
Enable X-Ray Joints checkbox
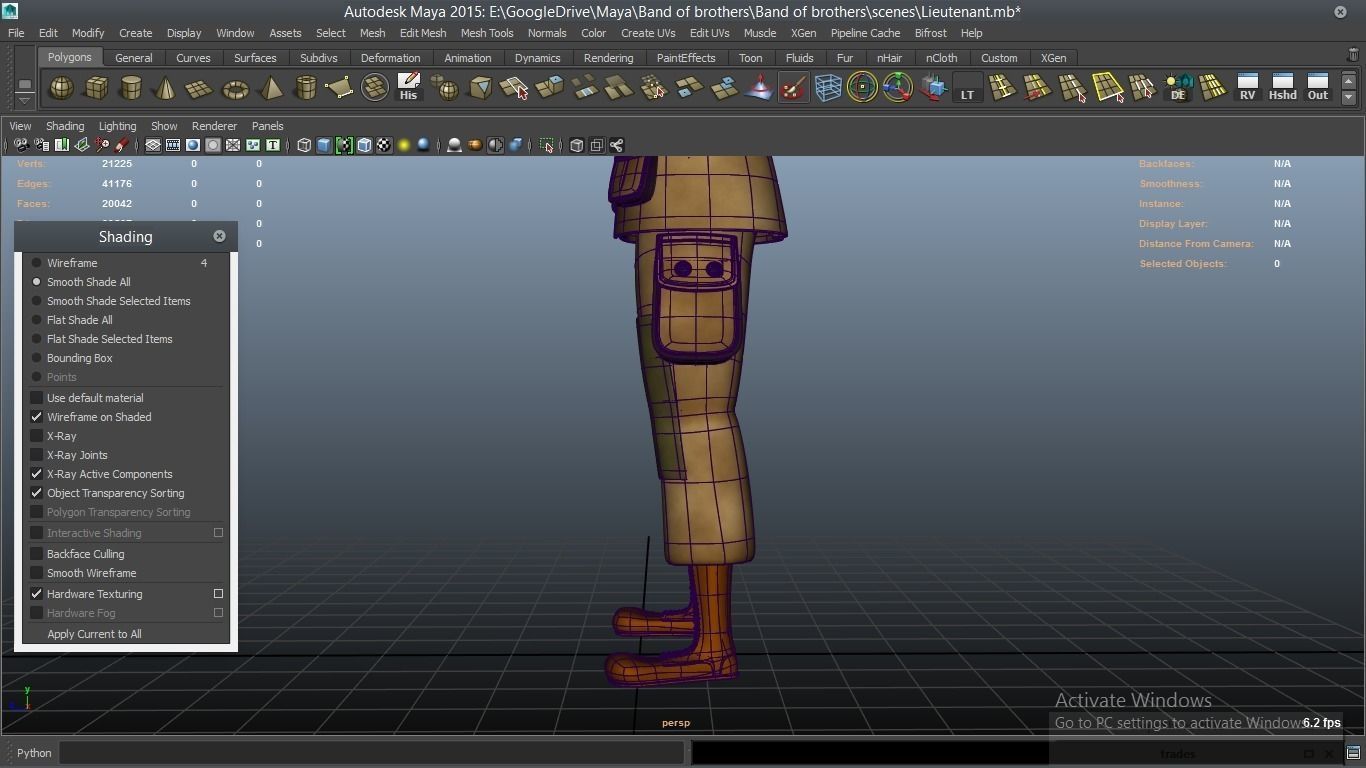click(x=36, y=455)
